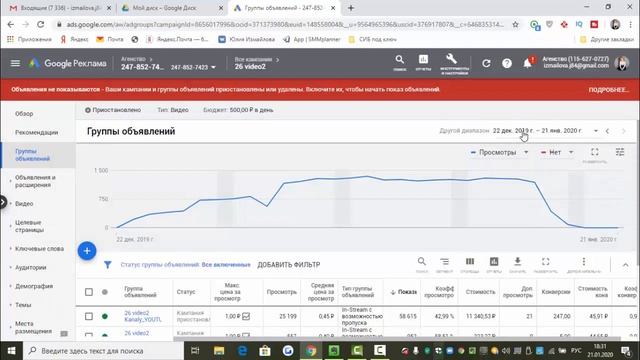Collapse the chart with the up chevron
Screen dimensions: 640x360
coord(625,265)
